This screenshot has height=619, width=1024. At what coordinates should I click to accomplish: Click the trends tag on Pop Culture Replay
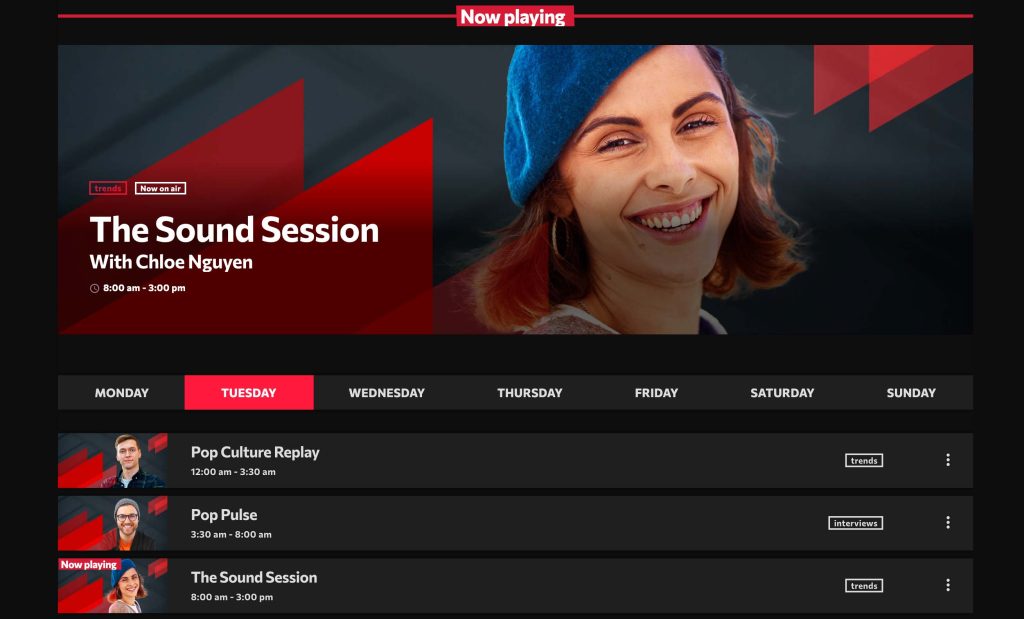tap(864, 460)
